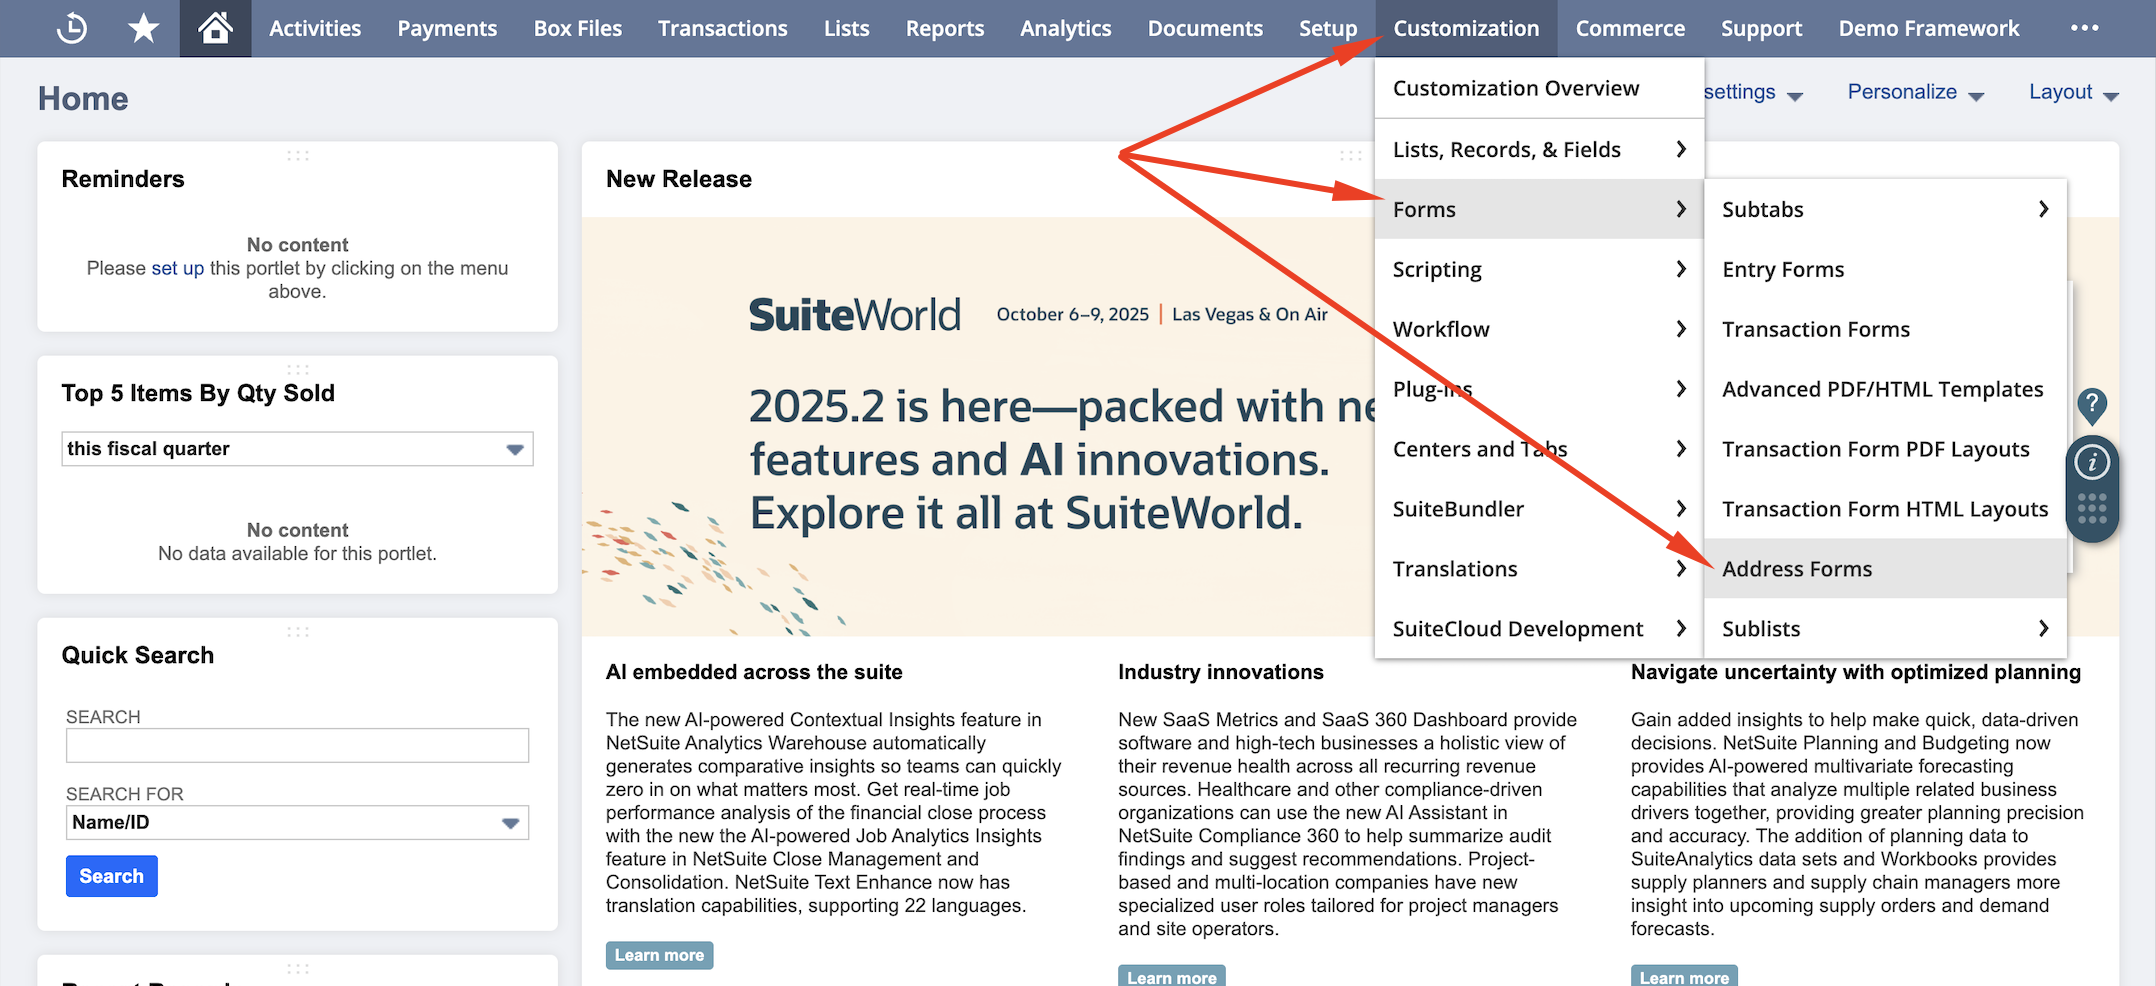The width and height of the screenshot is (2156, 986).
Task: Open the Personalize dropdown
Action: [x=1915, y=92]
